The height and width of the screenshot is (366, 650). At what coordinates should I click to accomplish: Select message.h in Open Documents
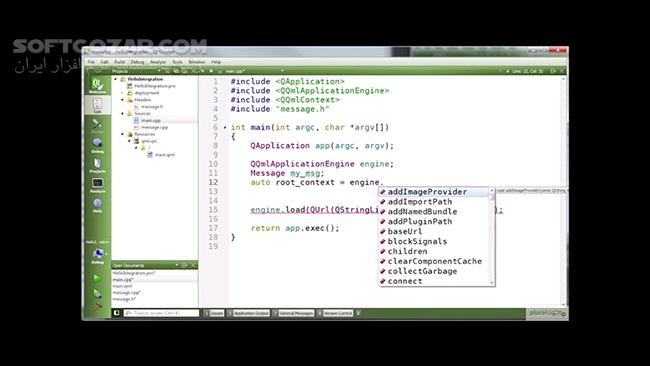pyautogui.click(x=124, y=299)
